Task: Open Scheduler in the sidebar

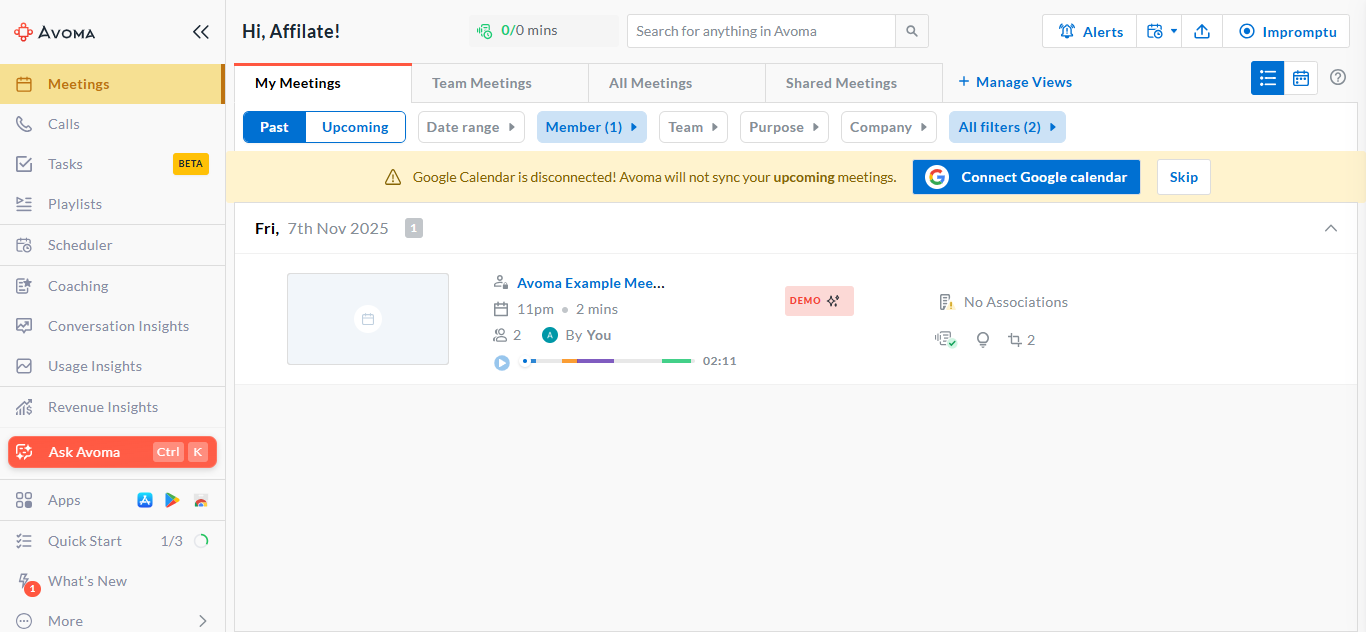Action: tap(112, 245)
